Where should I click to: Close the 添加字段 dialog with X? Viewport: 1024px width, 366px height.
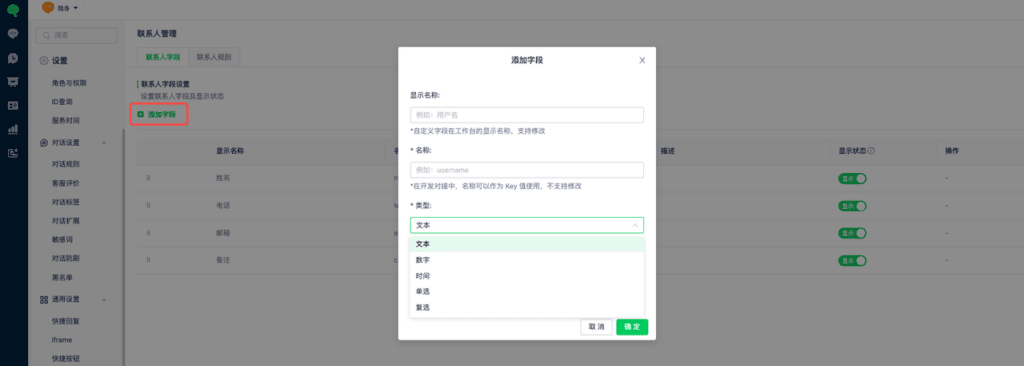coord(642,60)
